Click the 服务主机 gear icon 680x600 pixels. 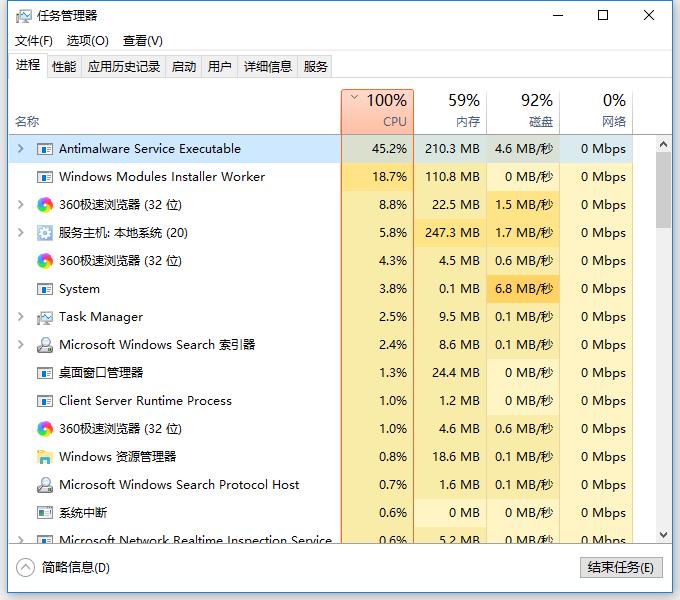coord(45,233)
